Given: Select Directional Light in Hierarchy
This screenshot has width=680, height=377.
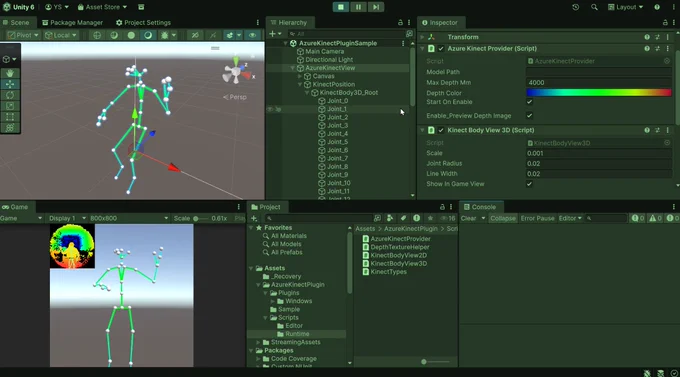Looking at the screenshot, I should click(x=329, y=60).
